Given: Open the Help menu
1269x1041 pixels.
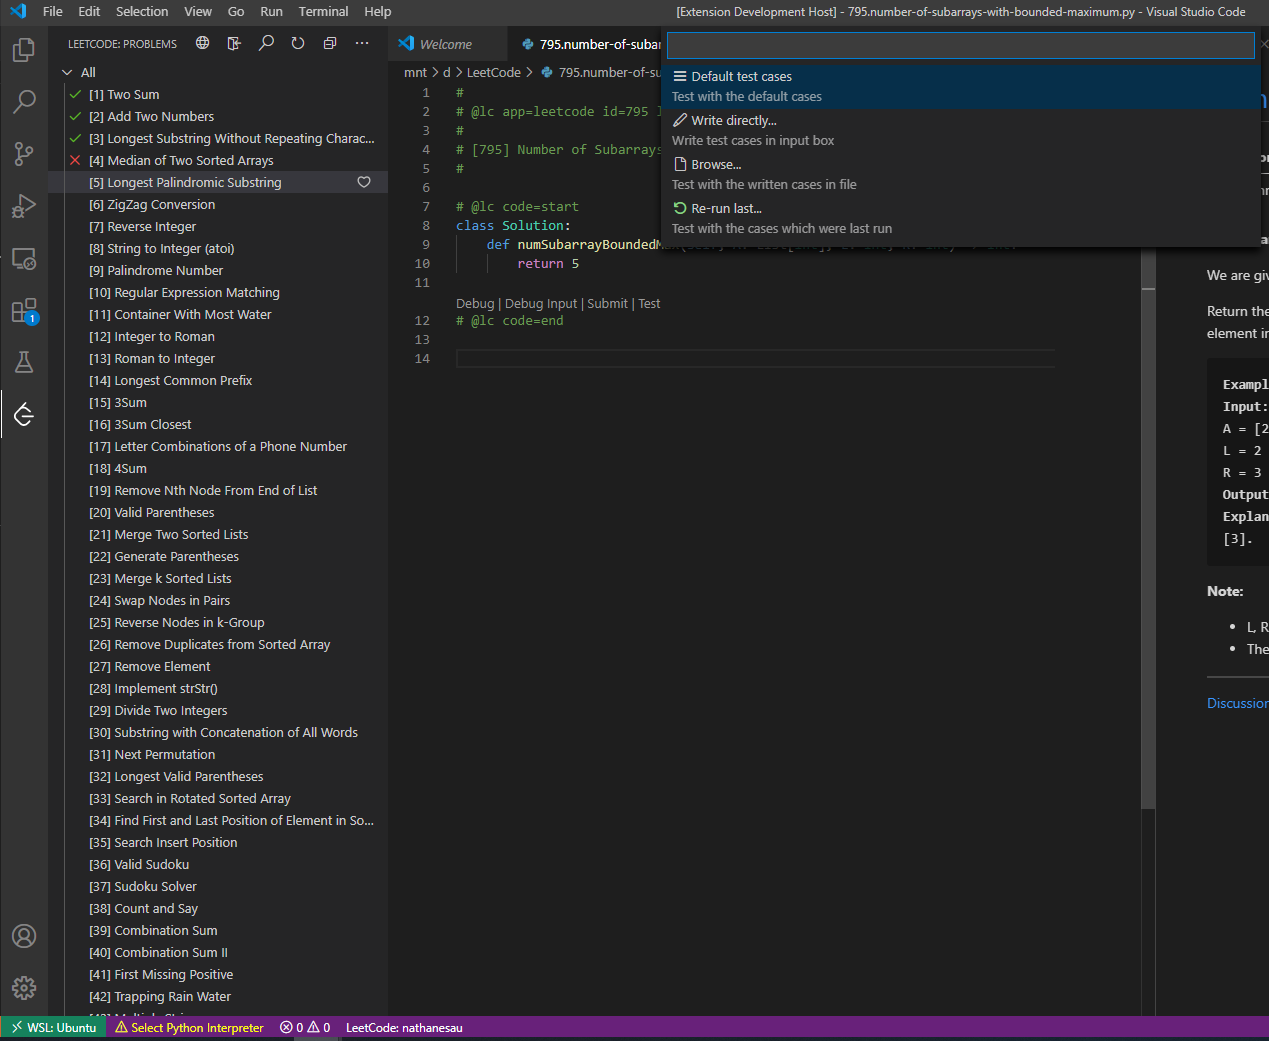Looking at the screenshot, I should click(378, 11).
